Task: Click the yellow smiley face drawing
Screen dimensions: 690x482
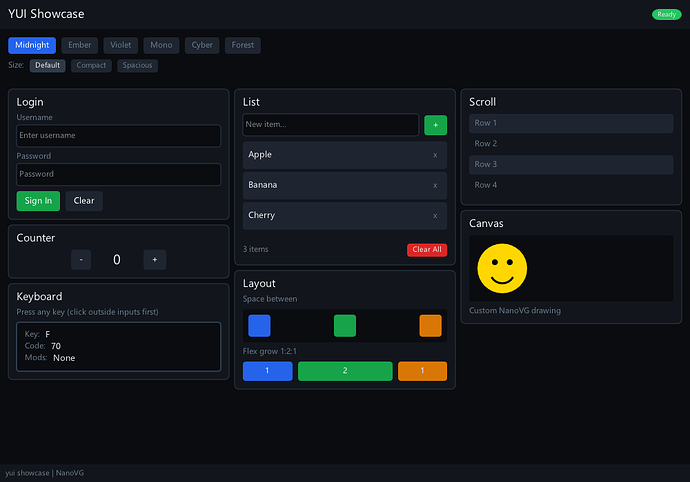Action: [x=502, y=268]
